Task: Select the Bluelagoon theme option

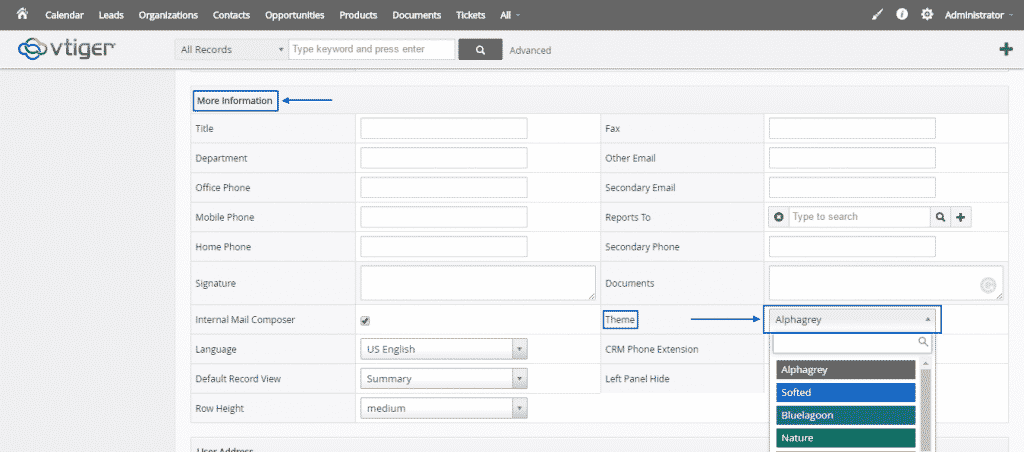Action: point(846,415)
